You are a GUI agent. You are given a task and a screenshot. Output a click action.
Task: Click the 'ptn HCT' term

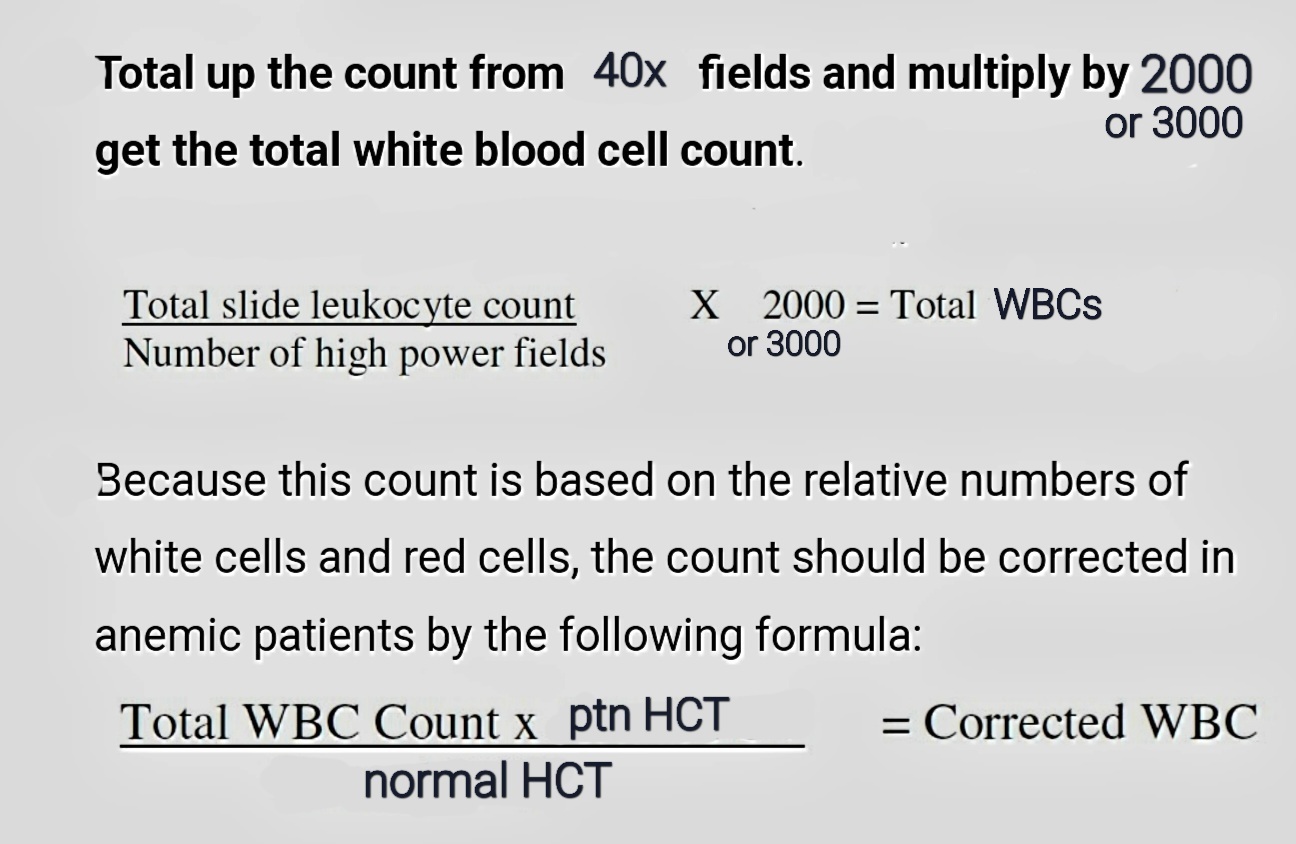[x=648, y=716]
